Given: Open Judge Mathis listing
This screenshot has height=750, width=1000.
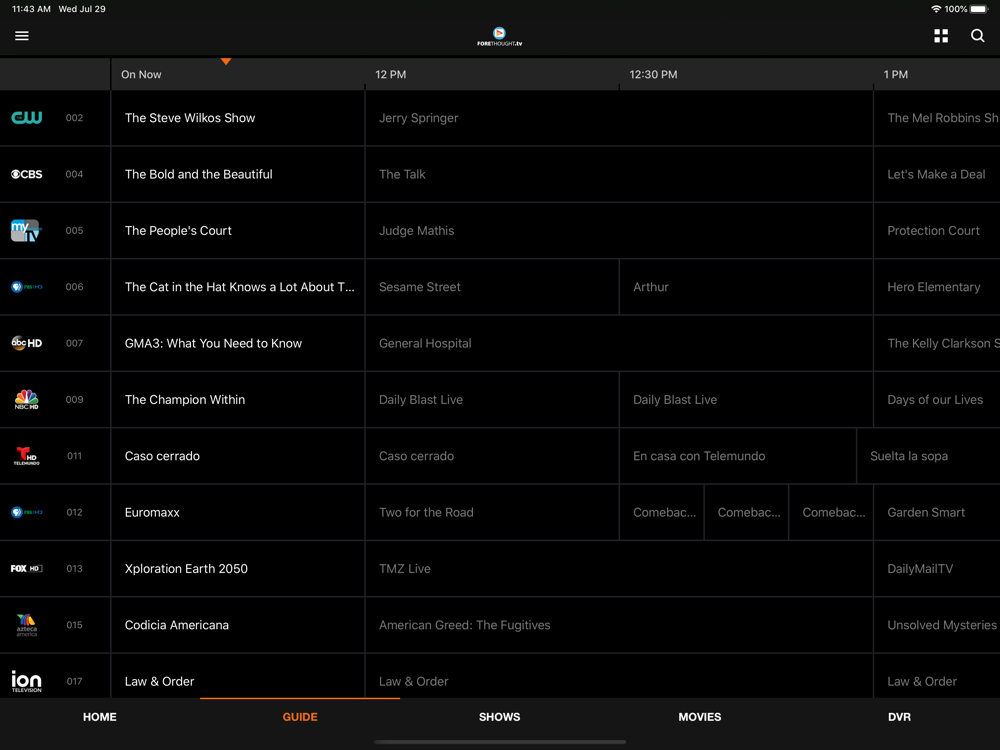Looking at the screenshot, I should [x=619, y=231].
